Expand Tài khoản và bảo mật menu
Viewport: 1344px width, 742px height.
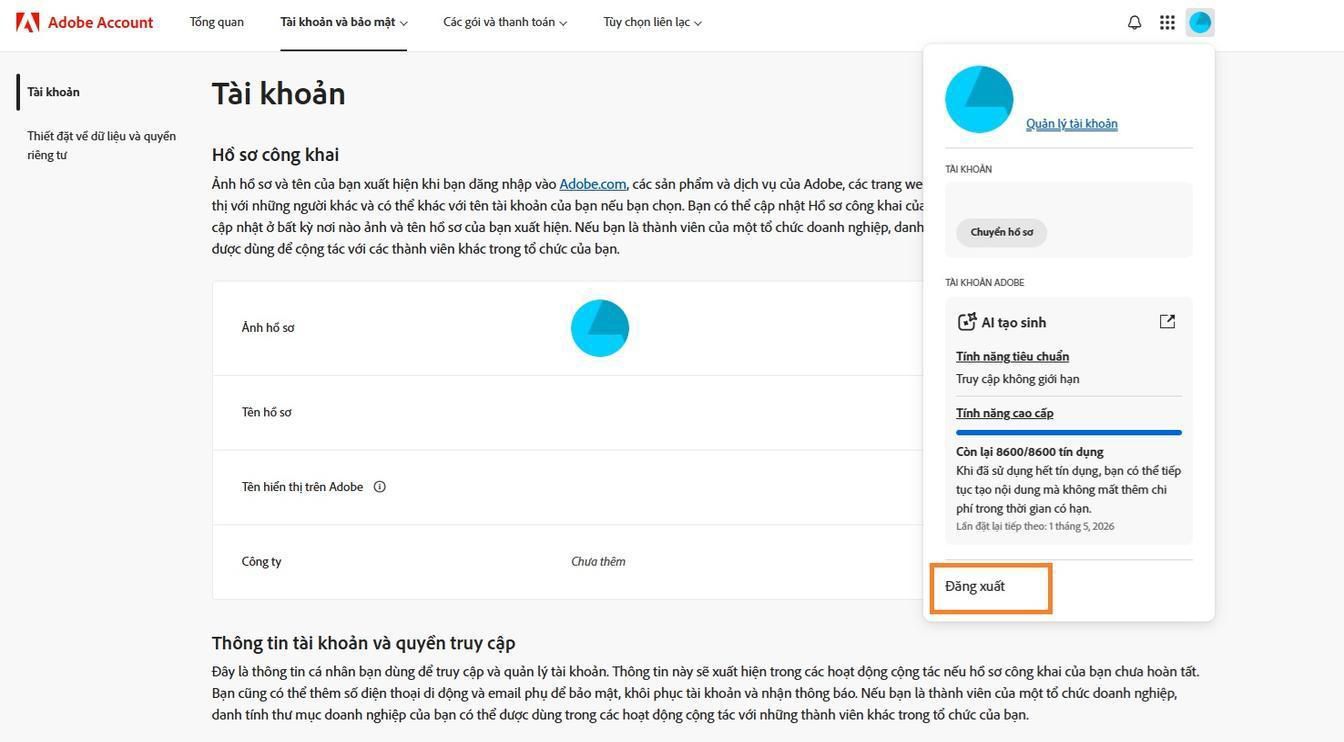[344, 22]
